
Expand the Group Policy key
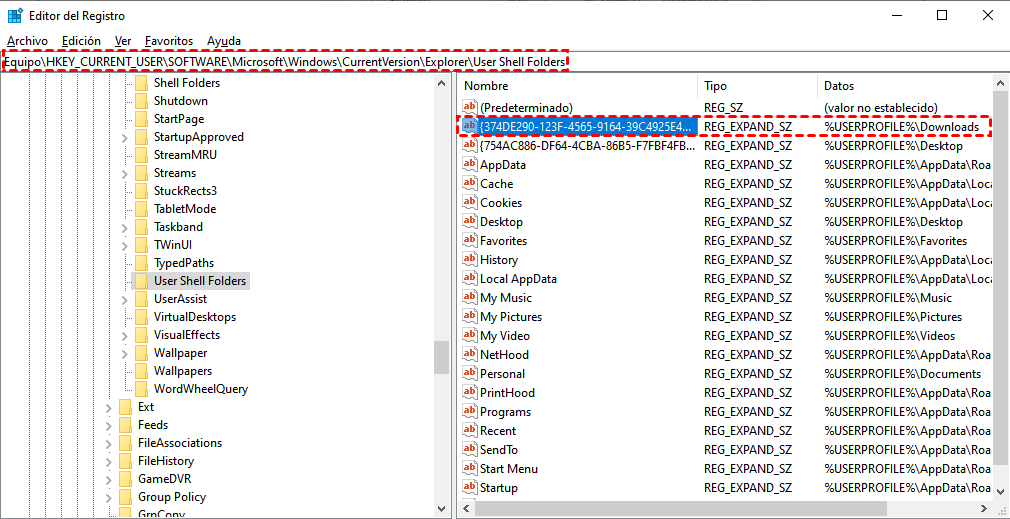[109, 498]
